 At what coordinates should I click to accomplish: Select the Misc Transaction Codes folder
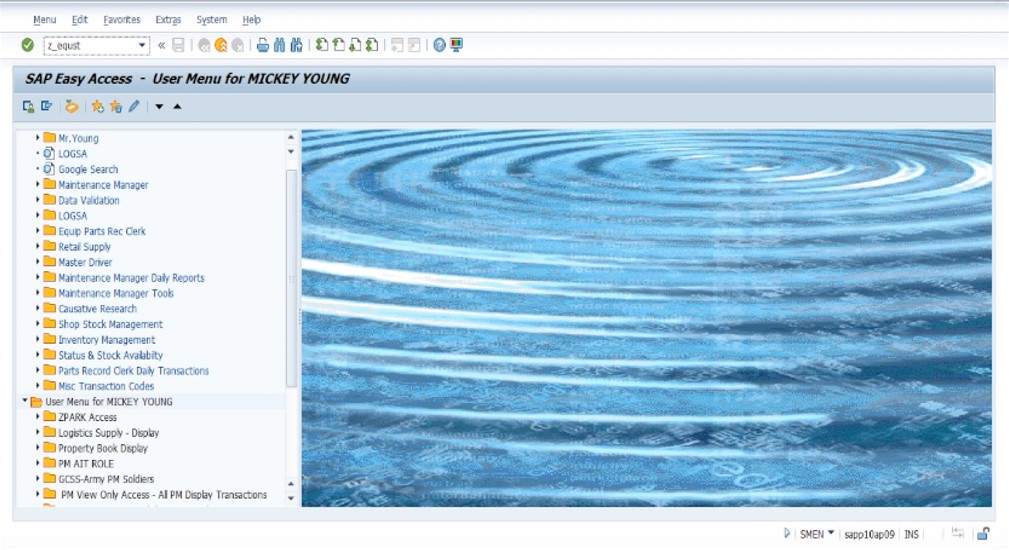pyautogui.click(x=106, y=386)
